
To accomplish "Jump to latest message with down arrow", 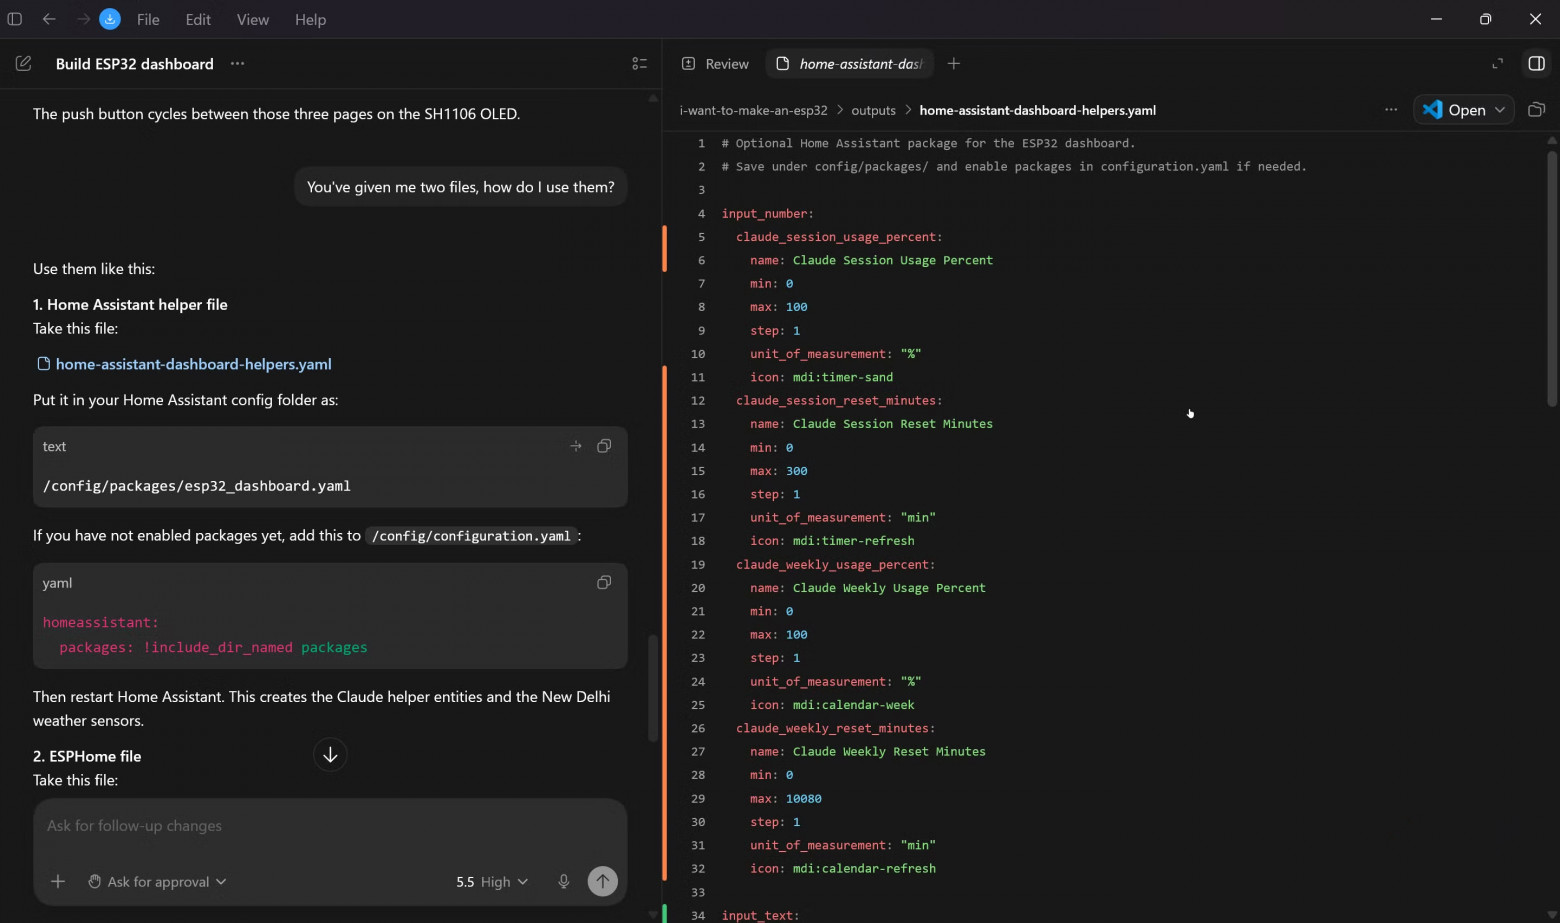I will pyautogui.click(x=330, y=755).
